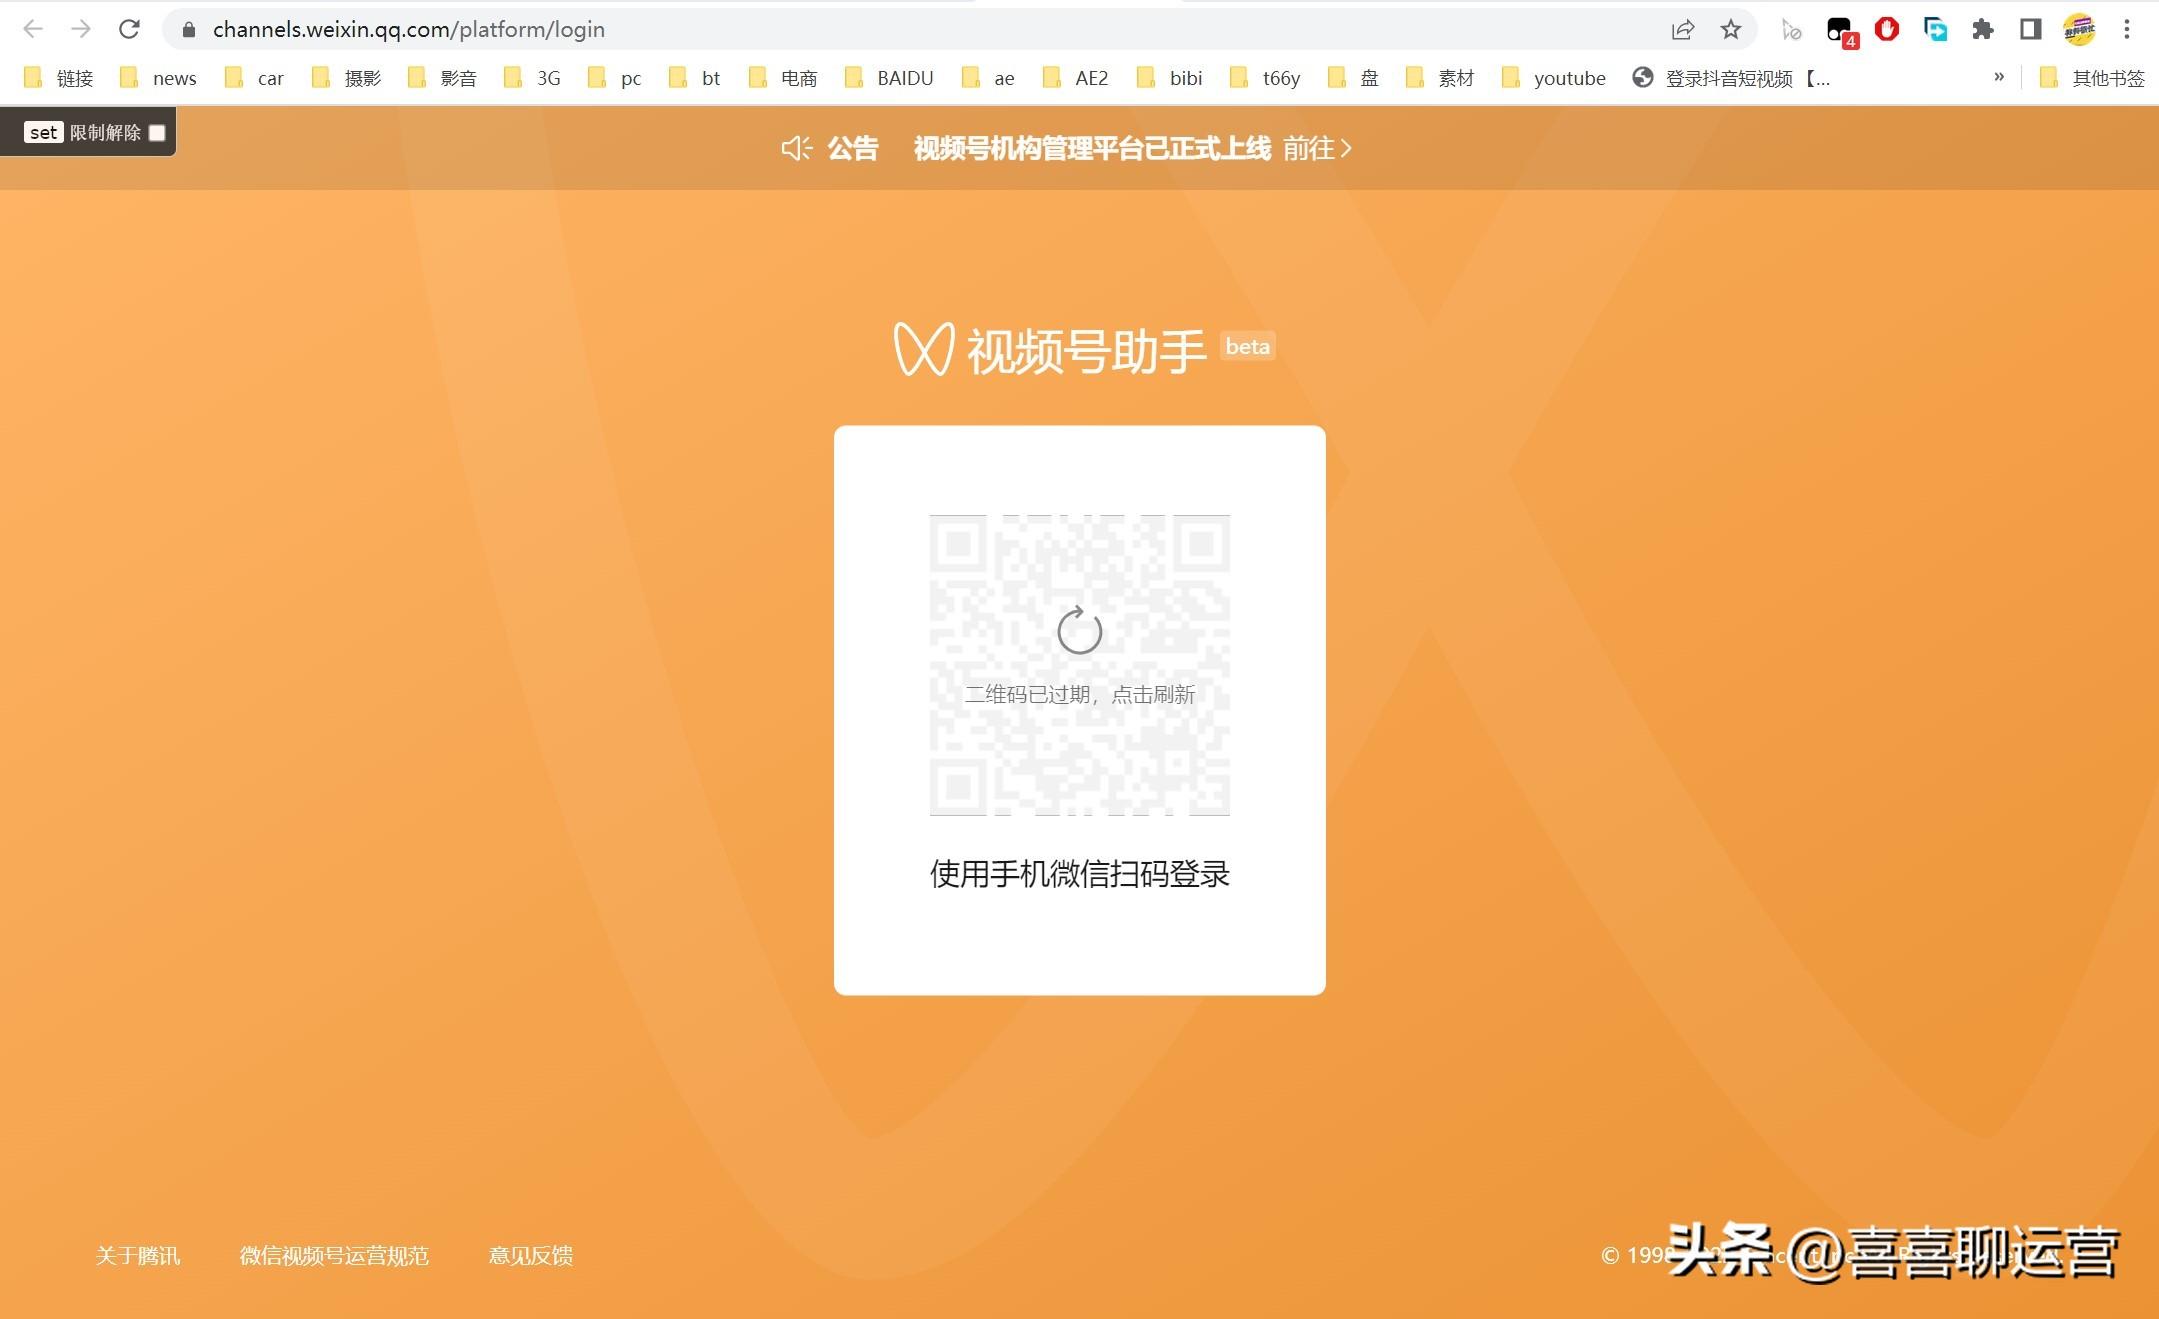The height and width of the screenshot is (1319, 2159).
Task: Open the share page icon in address bar
Action: click(x=1683, y=29)
